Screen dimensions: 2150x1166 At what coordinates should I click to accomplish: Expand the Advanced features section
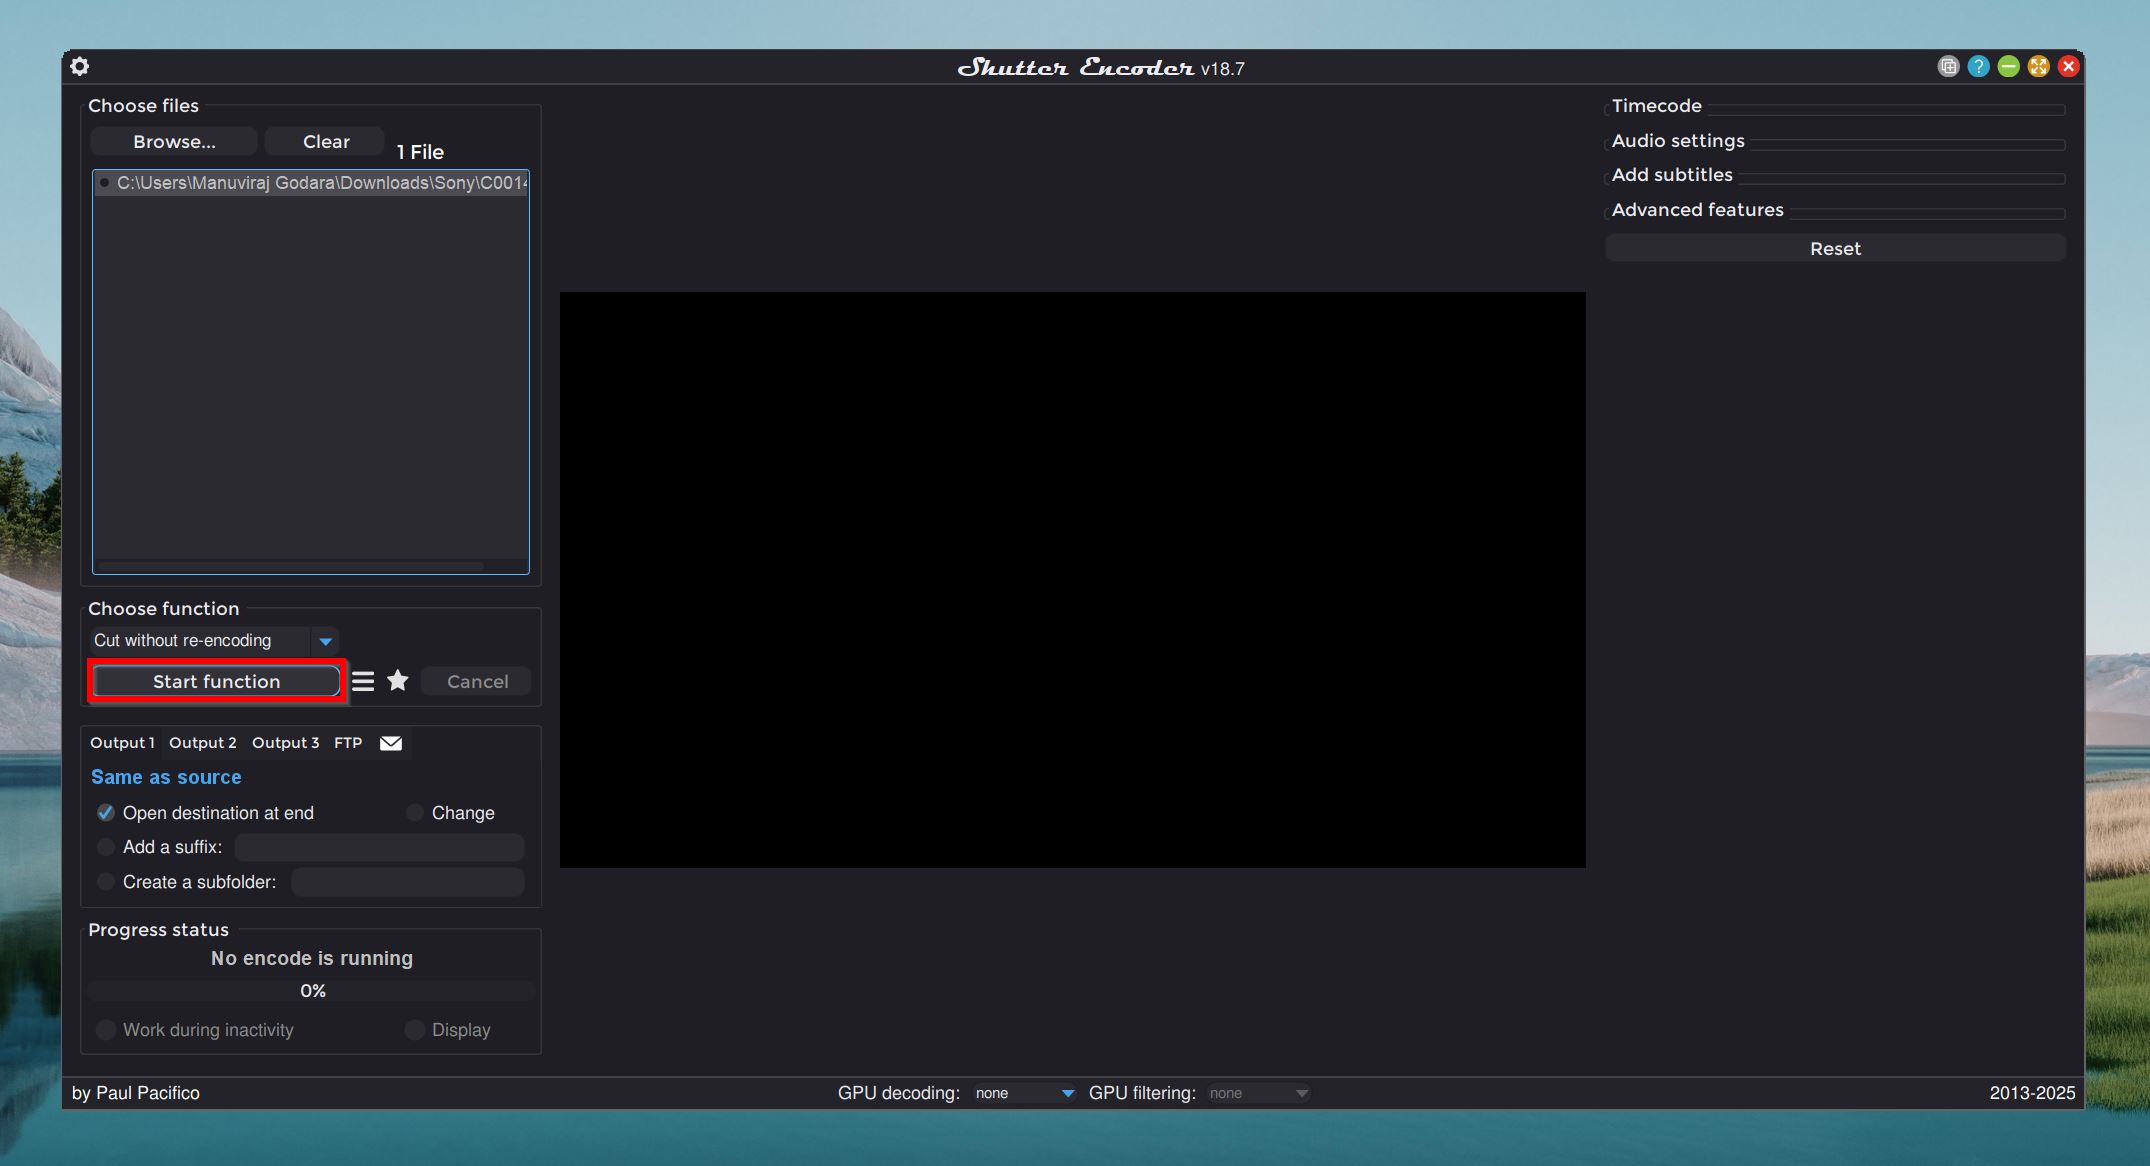pos(1698,208)
